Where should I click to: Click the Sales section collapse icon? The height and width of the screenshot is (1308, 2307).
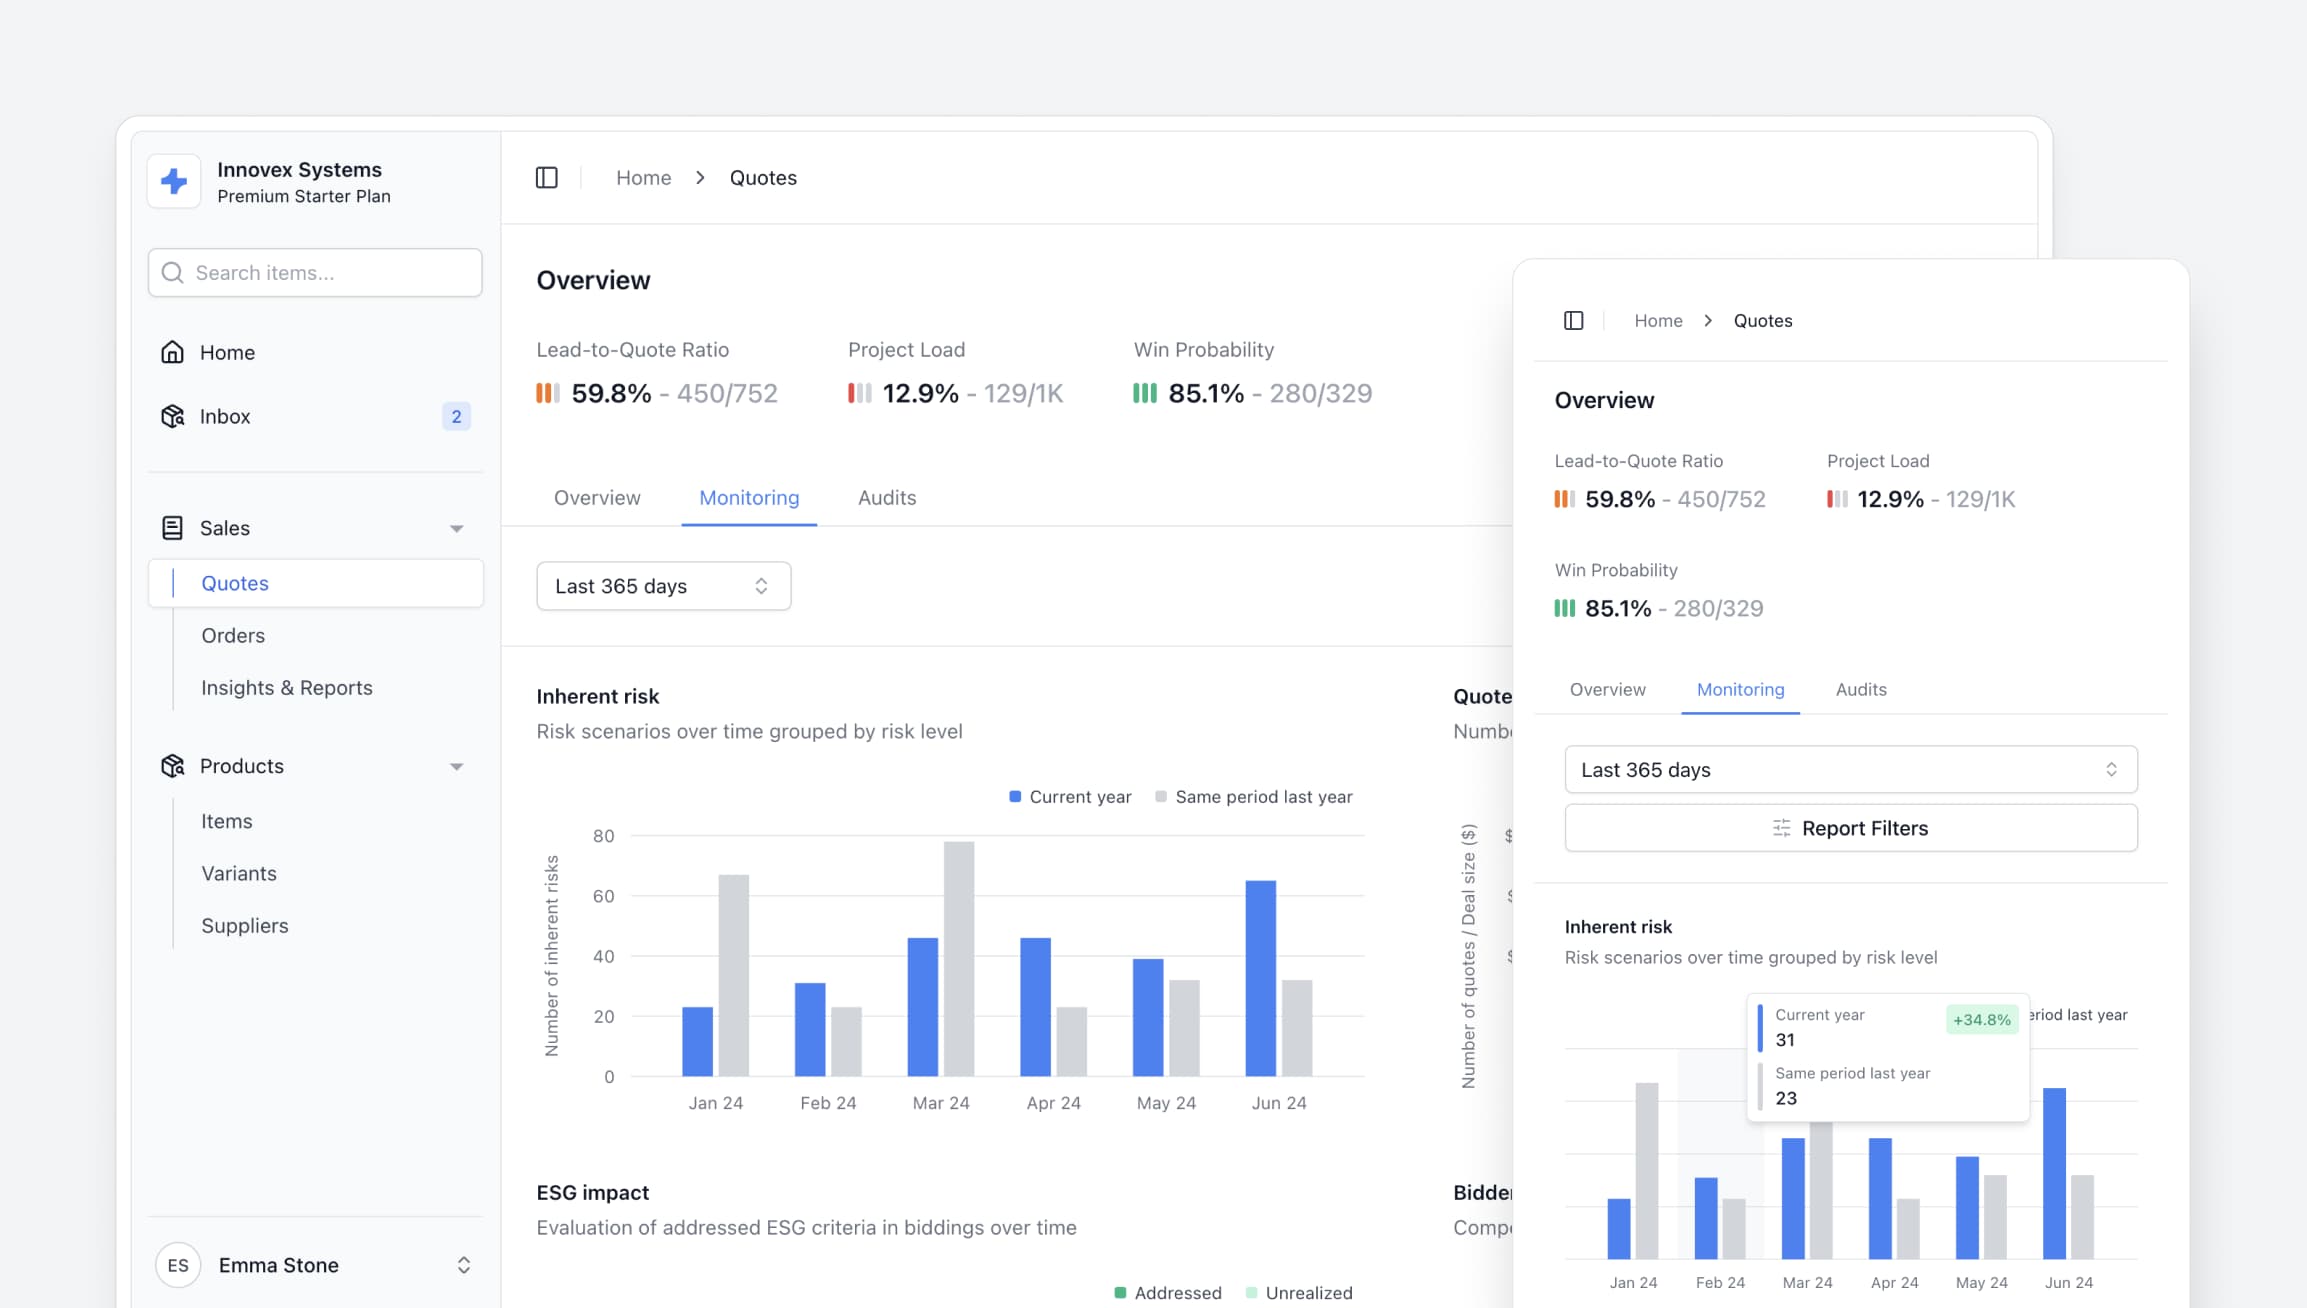(x=456, y=527)
